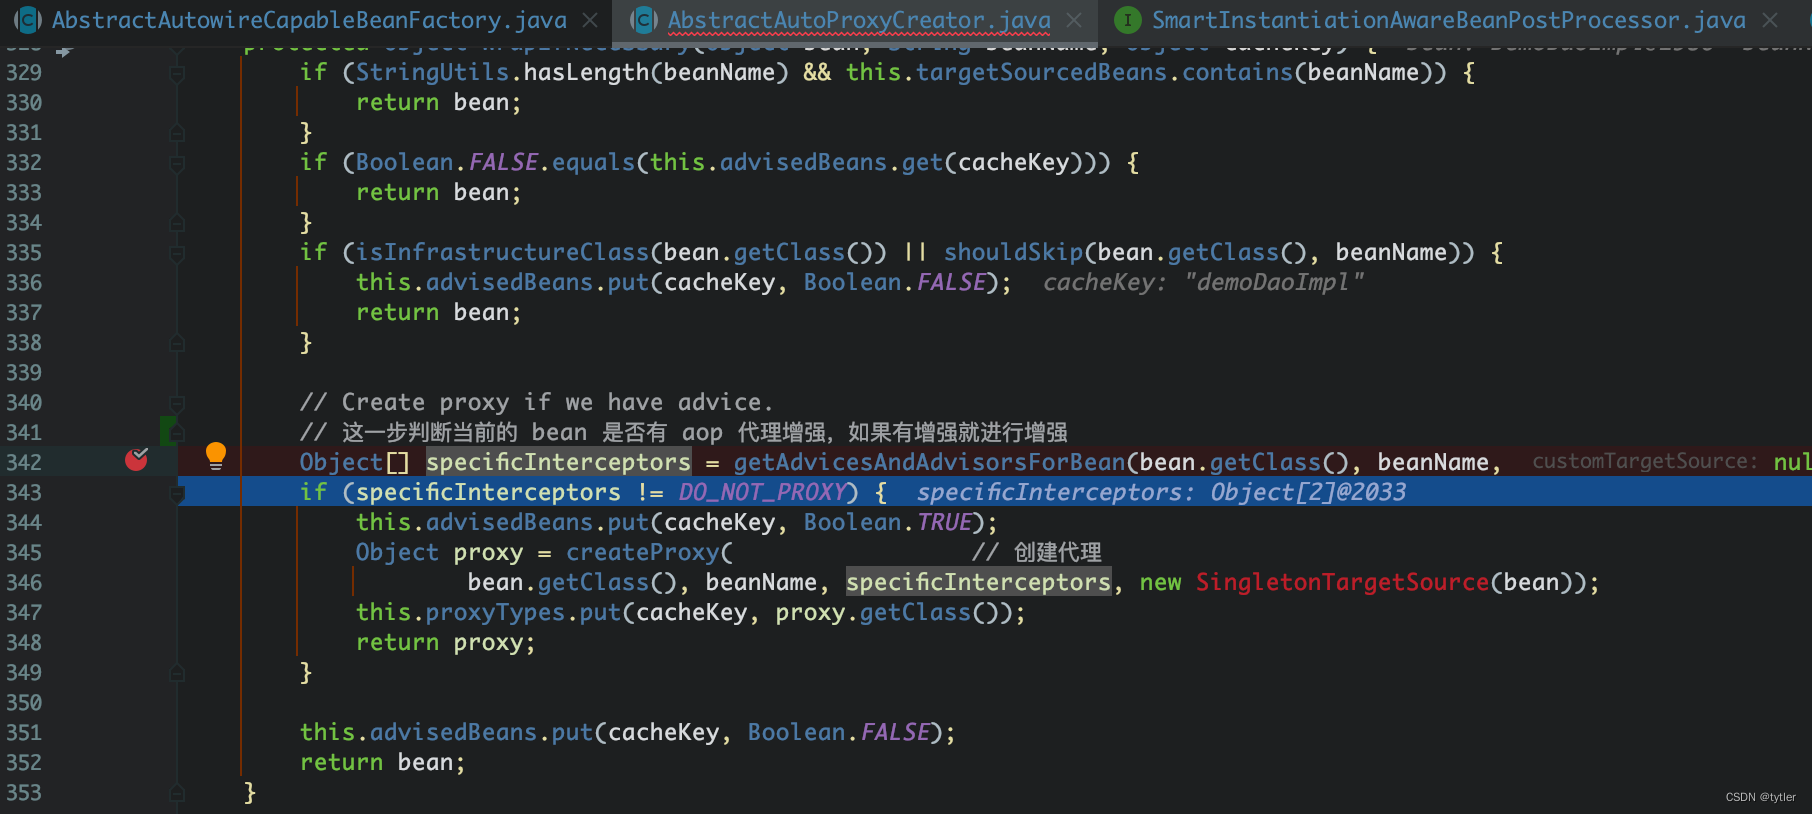Viewport: 1812px width, 814px height.
Task: Click StringUtils on line 329
Action: point(432,72)
